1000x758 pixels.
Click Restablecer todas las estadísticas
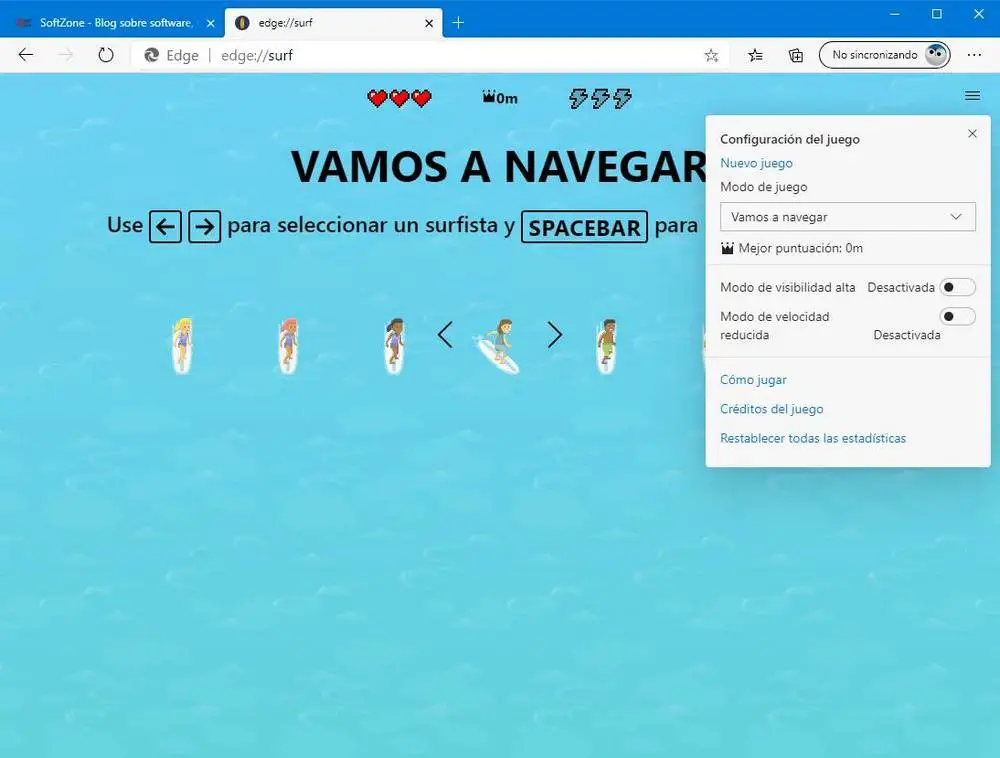pyautogui.click(x=813, y=438)
